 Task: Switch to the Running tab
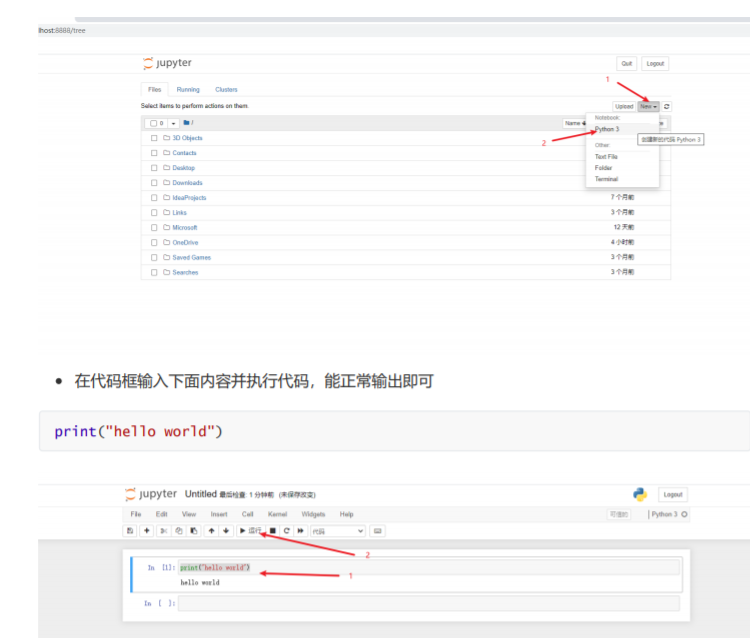(188, 89)
